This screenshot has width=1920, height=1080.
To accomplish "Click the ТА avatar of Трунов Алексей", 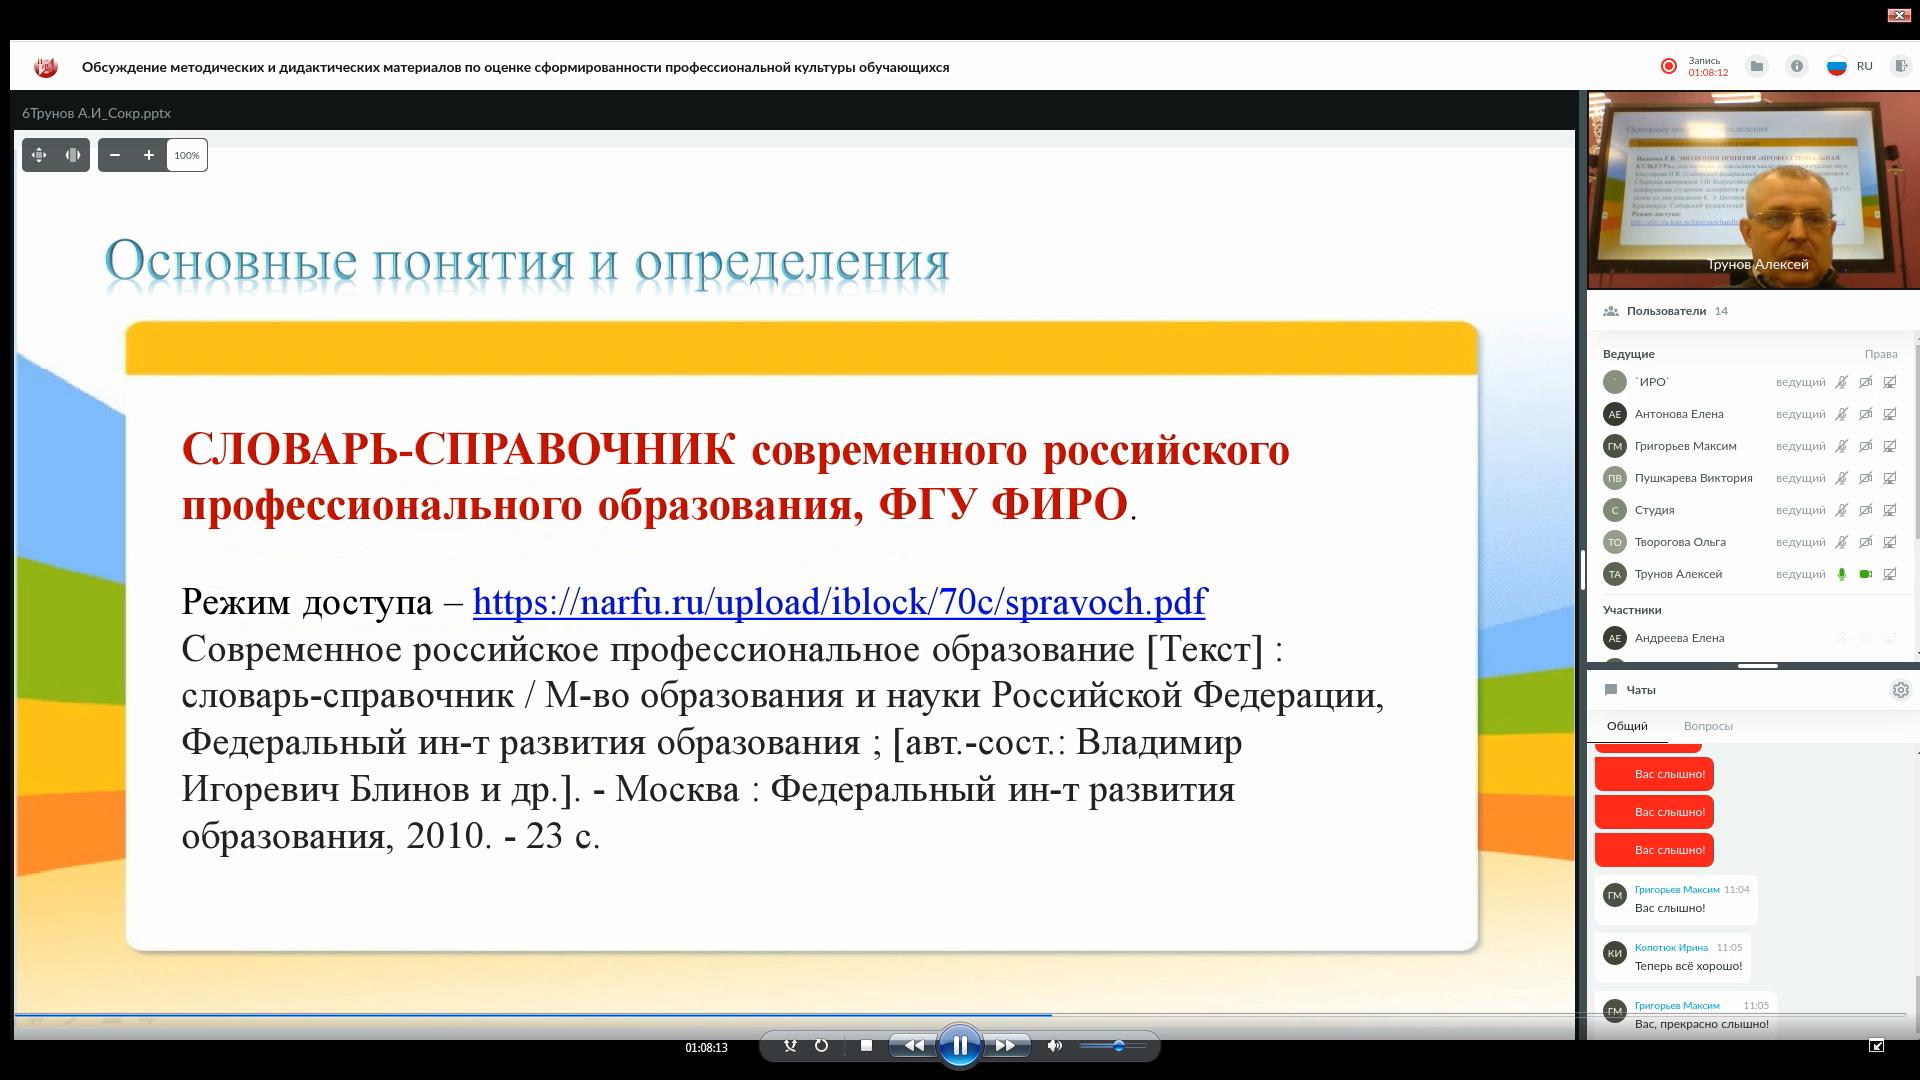I will point(1614,574).
